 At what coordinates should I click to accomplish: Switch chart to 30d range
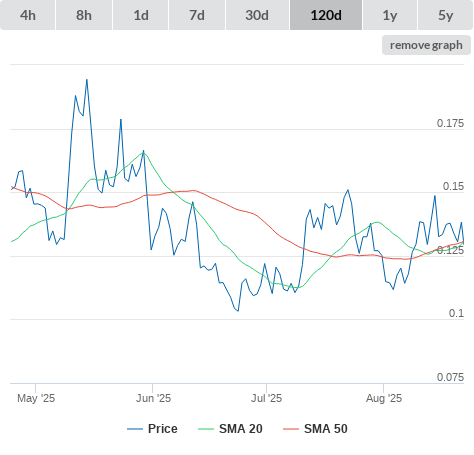click(257, 15)
